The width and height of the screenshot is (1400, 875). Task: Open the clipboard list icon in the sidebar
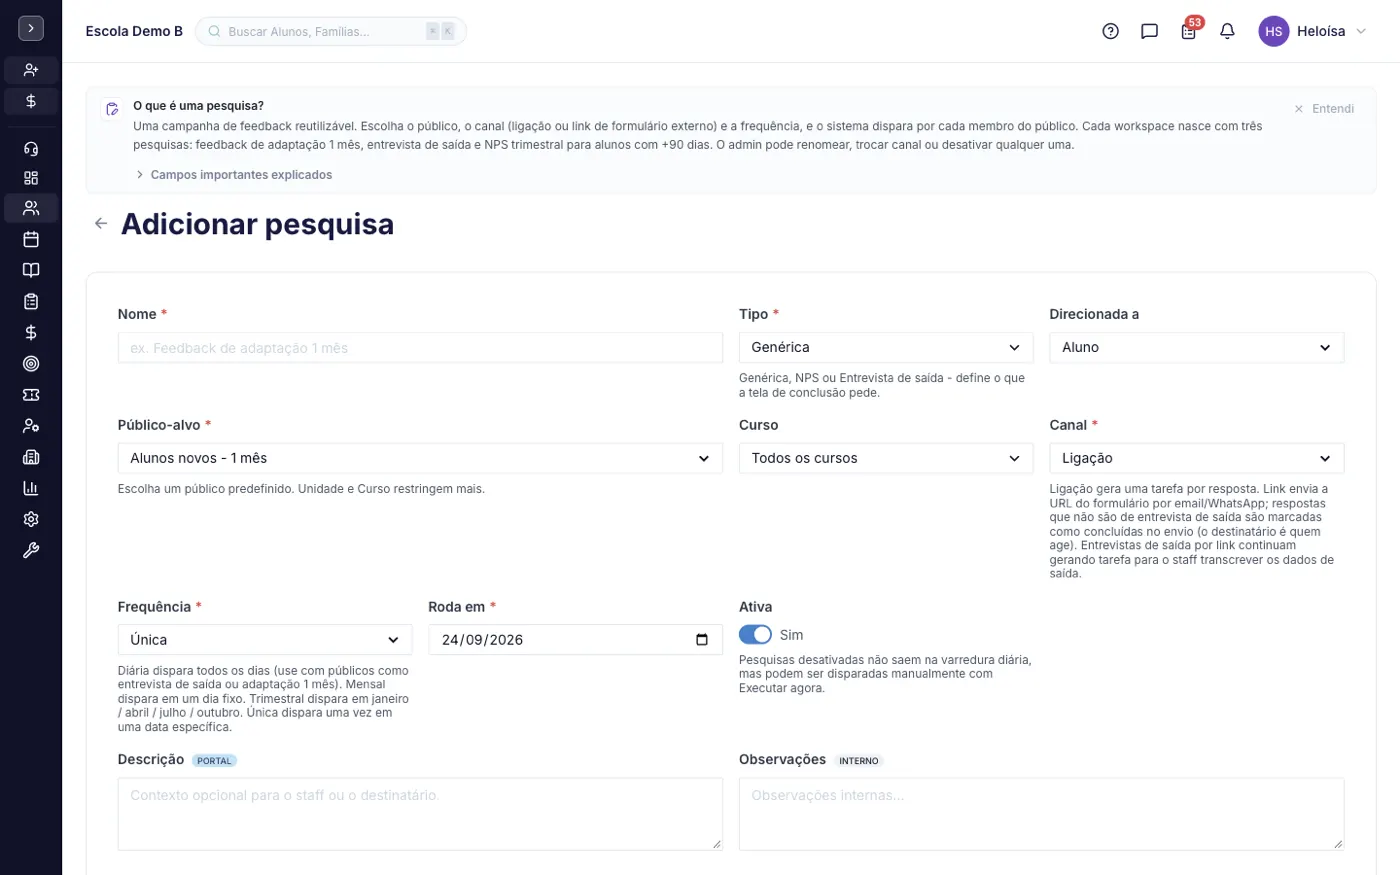[31, 301]
